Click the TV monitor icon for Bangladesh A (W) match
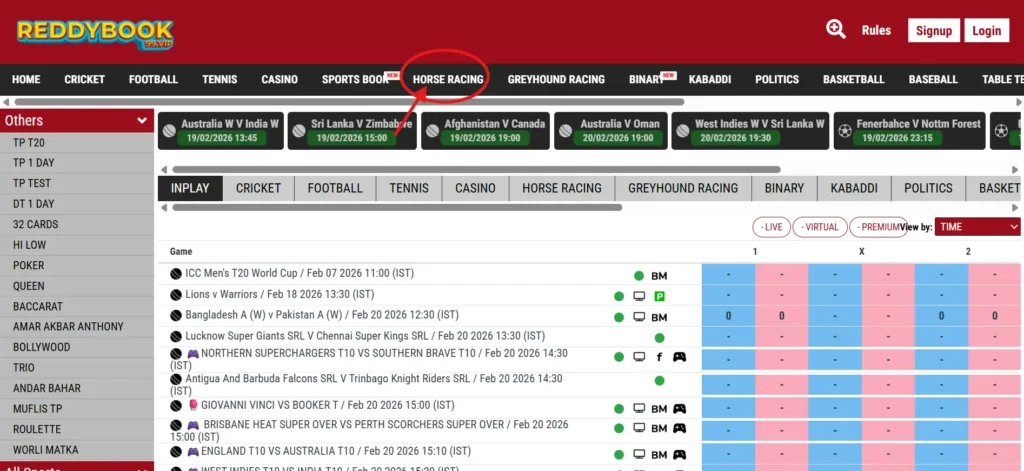 (x=639, y=317)
